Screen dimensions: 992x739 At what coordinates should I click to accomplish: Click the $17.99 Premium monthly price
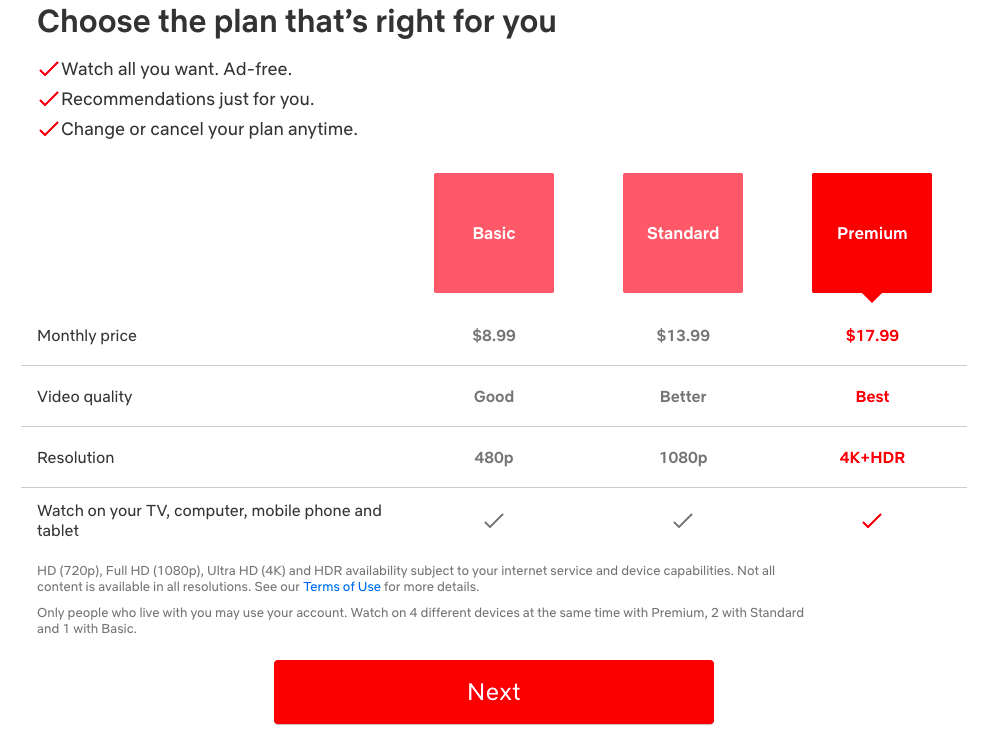(x=872, y=335)
